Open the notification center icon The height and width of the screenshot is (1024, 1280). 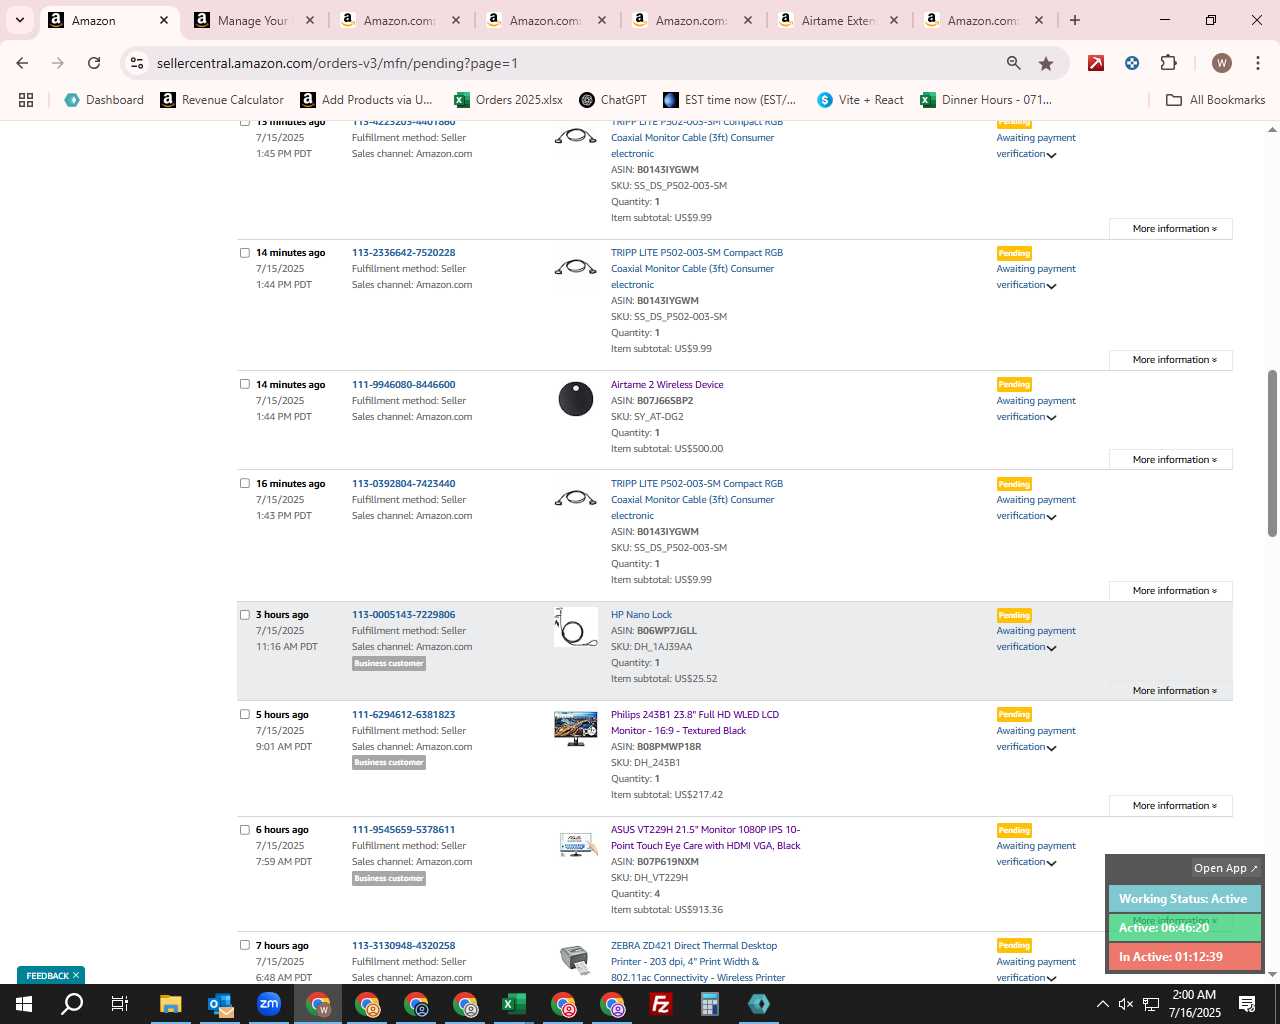[1247, 1004]
